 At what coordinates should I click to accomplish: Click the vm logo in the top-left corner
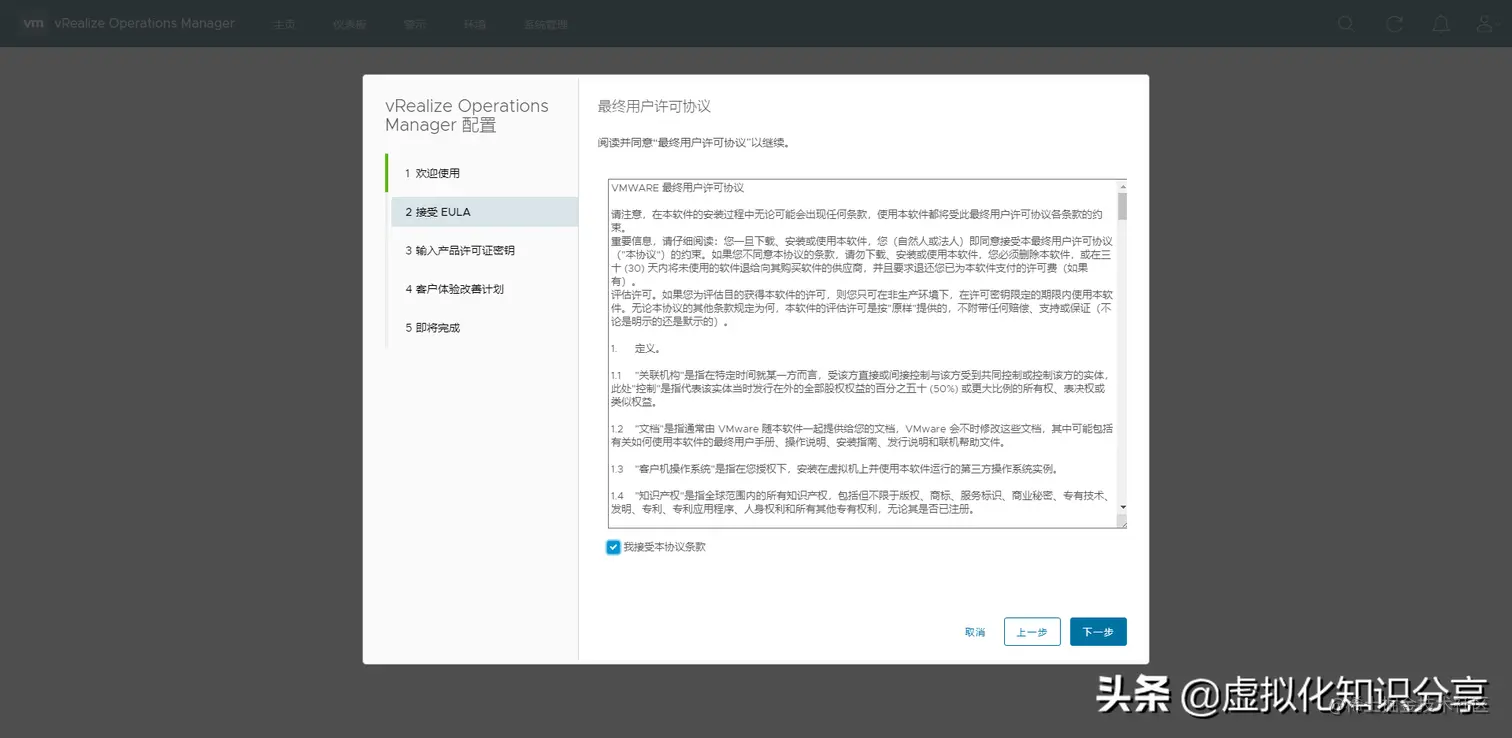tap(33, 23)
